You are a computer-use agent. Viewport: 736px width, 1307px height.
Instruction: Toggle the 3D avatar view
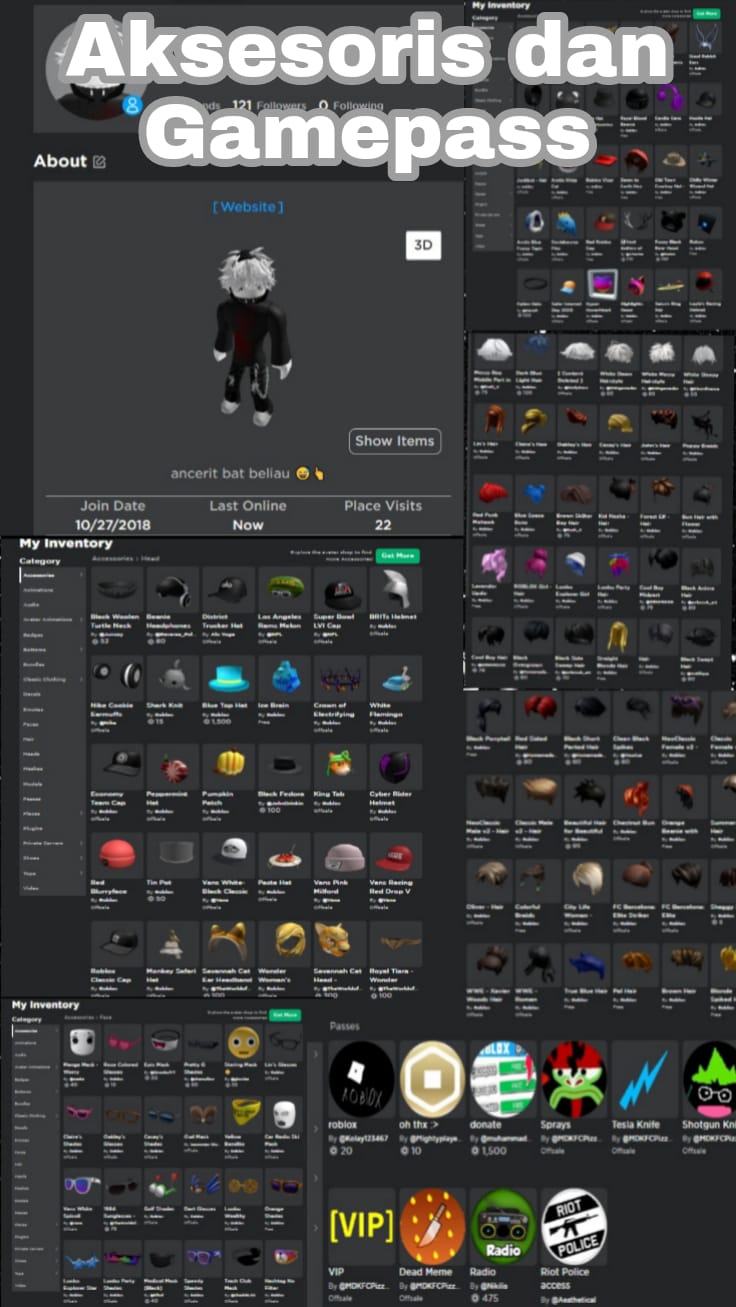point(423,246)
